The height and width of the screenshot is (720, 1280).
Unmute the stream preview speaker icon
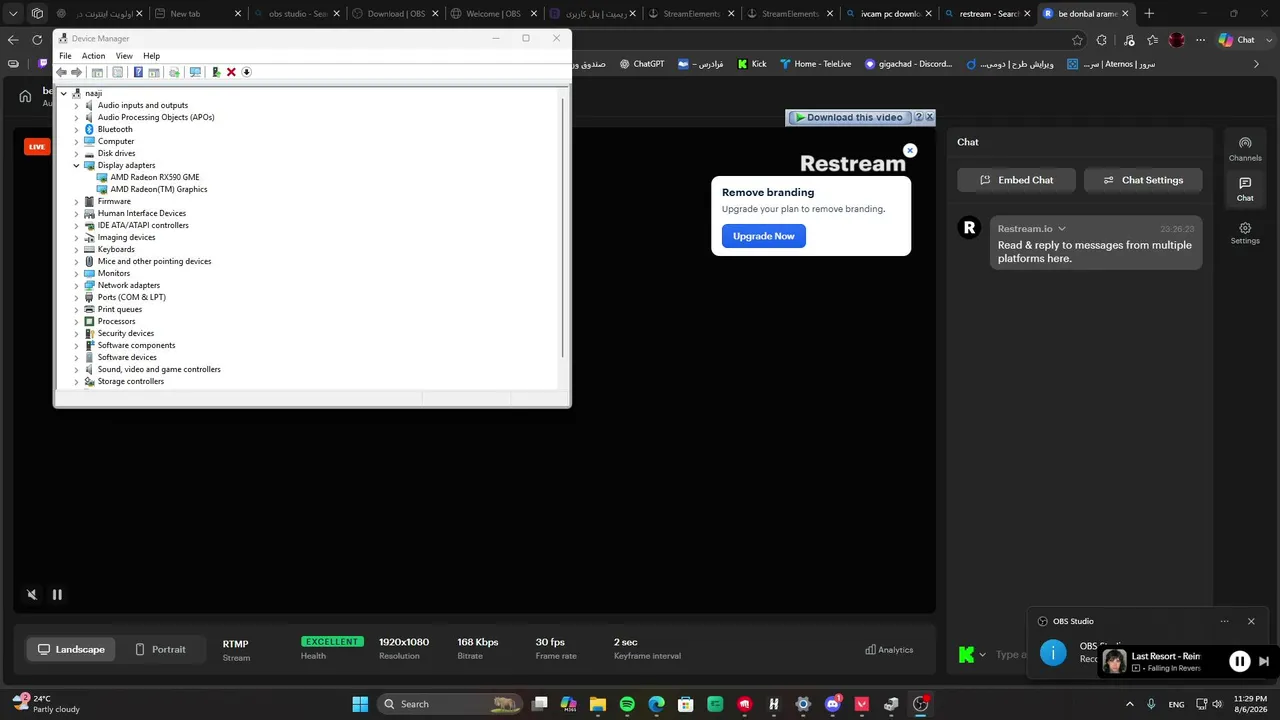click(x=32, y=594)
